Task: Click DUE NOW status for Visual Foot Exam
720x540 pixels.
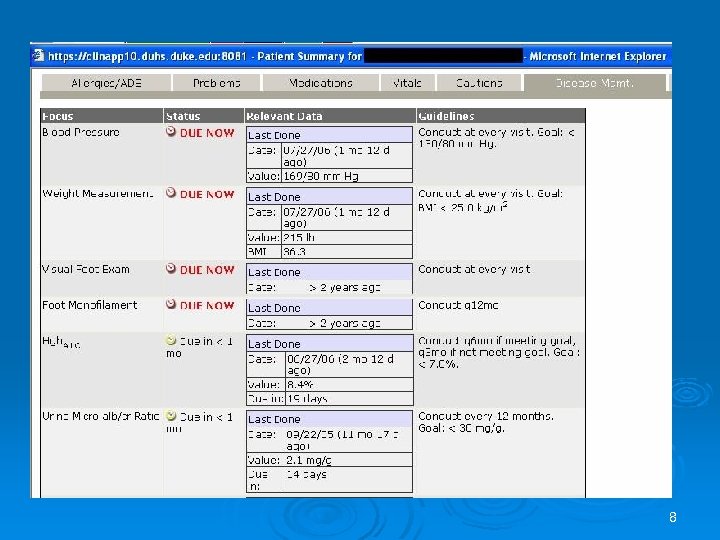Action: coord(207,270)
